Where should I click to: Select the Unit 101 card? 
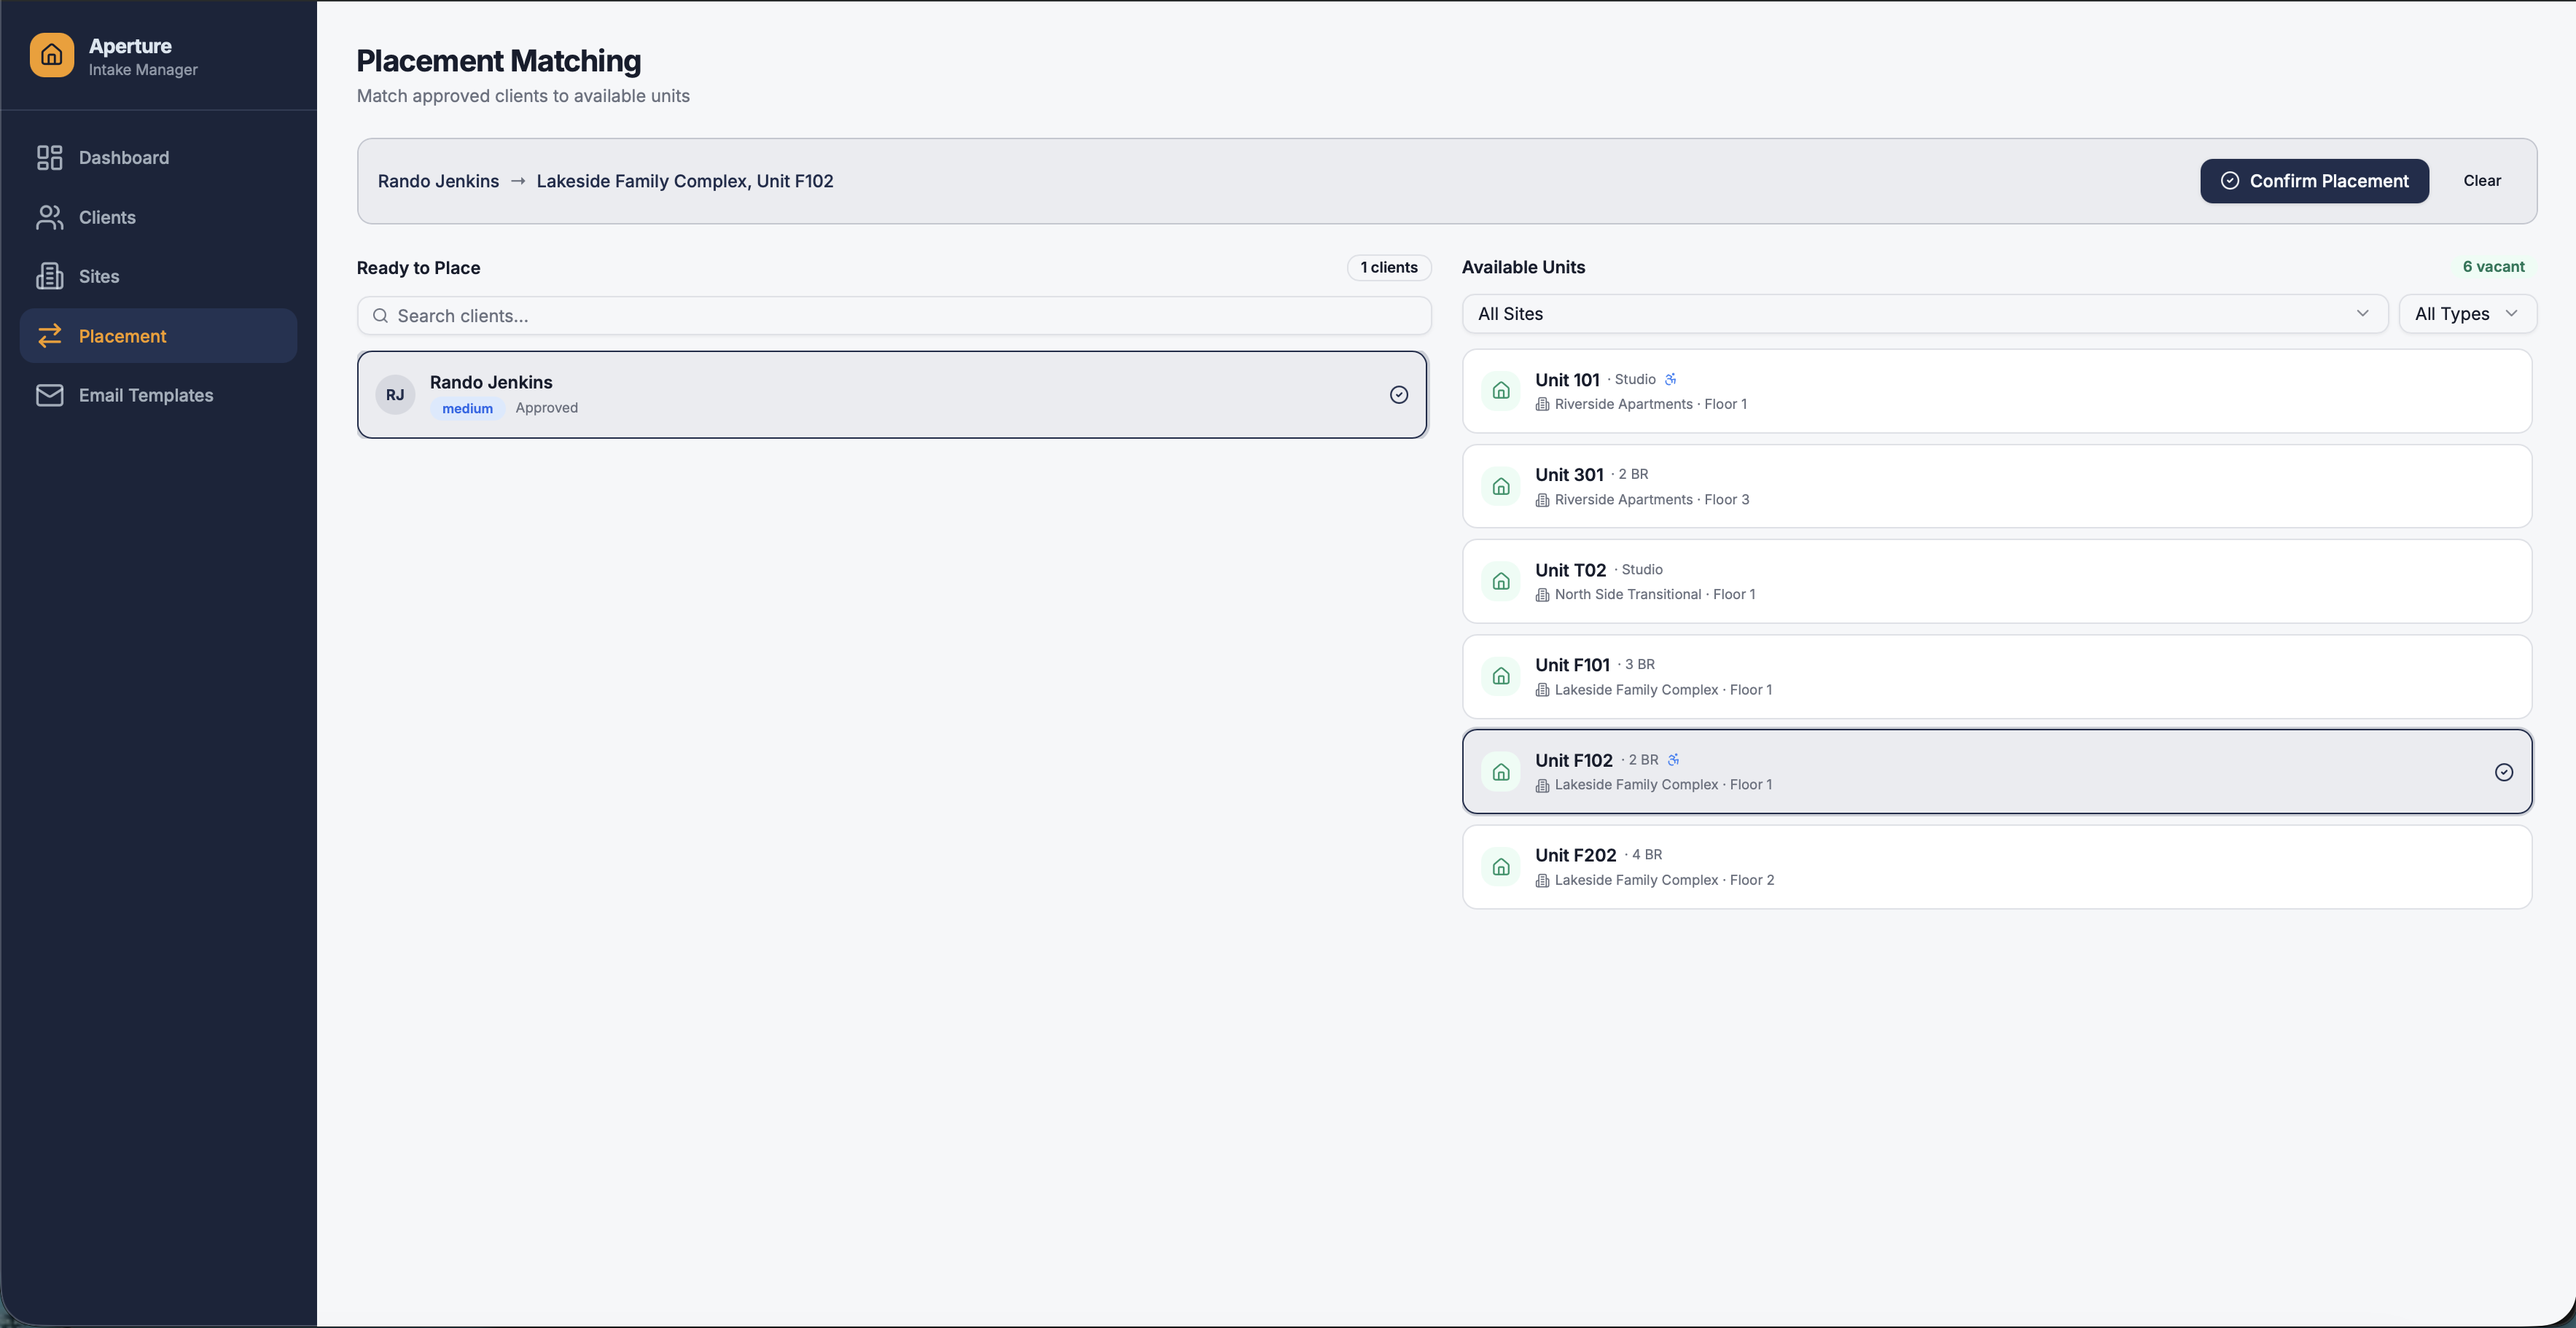coord(1997,391)
